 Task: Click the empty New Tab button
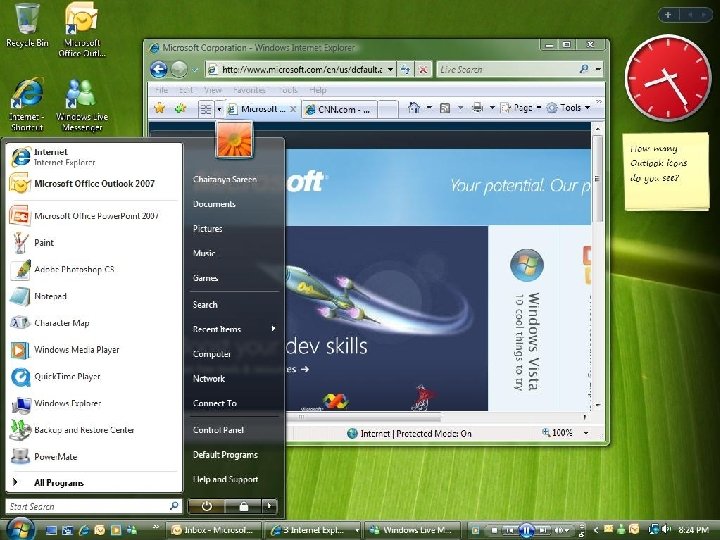click(388, 109)
